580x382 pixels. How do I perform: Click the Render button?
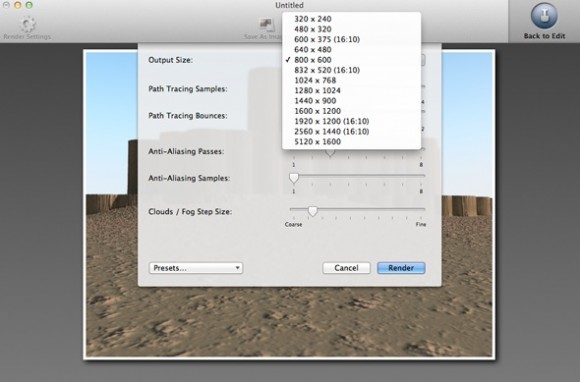click(401, 268)
